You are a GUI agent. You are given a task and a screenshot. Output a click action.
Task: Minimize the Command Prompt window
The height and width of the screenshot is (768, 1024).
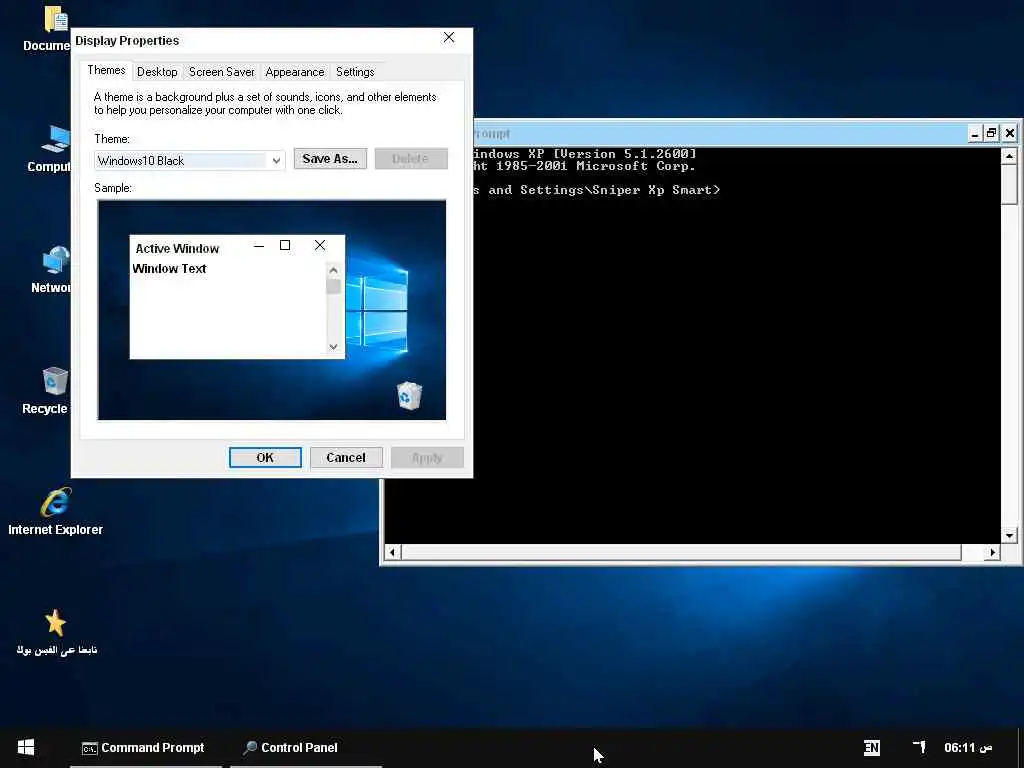click(x=975, y=134)
